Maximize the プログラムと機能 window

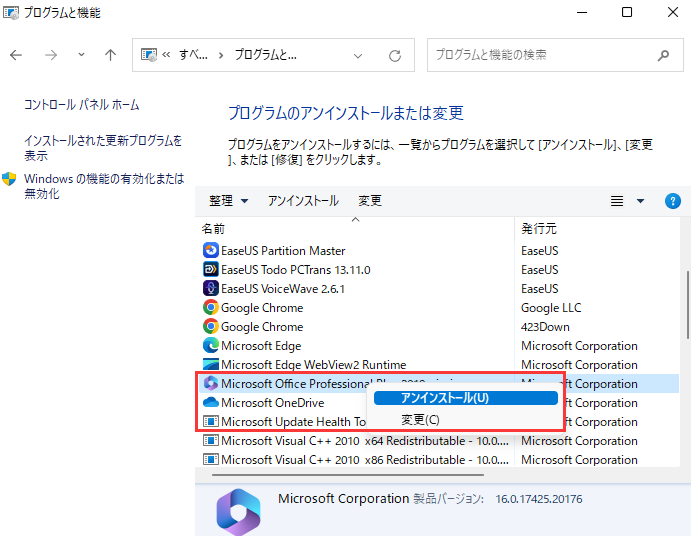(x=627, y=12)
